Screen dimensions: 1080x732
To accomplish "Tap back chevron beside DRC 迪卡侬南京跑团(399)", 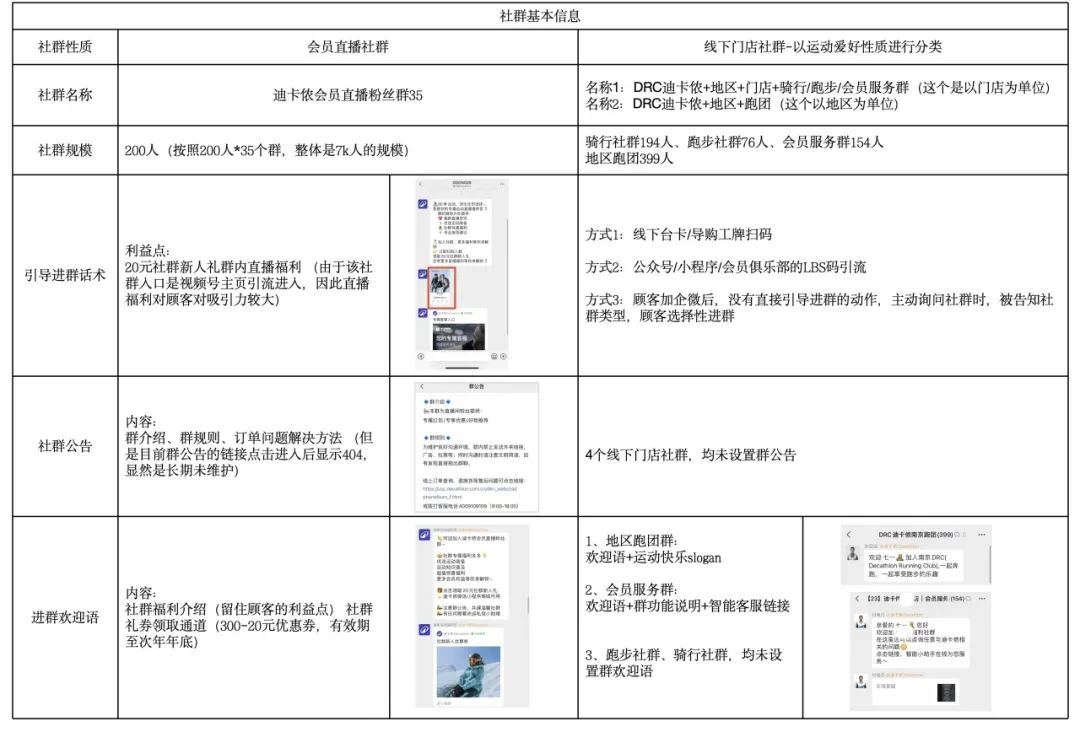I will pyautogui.click(x=849, y=534).
